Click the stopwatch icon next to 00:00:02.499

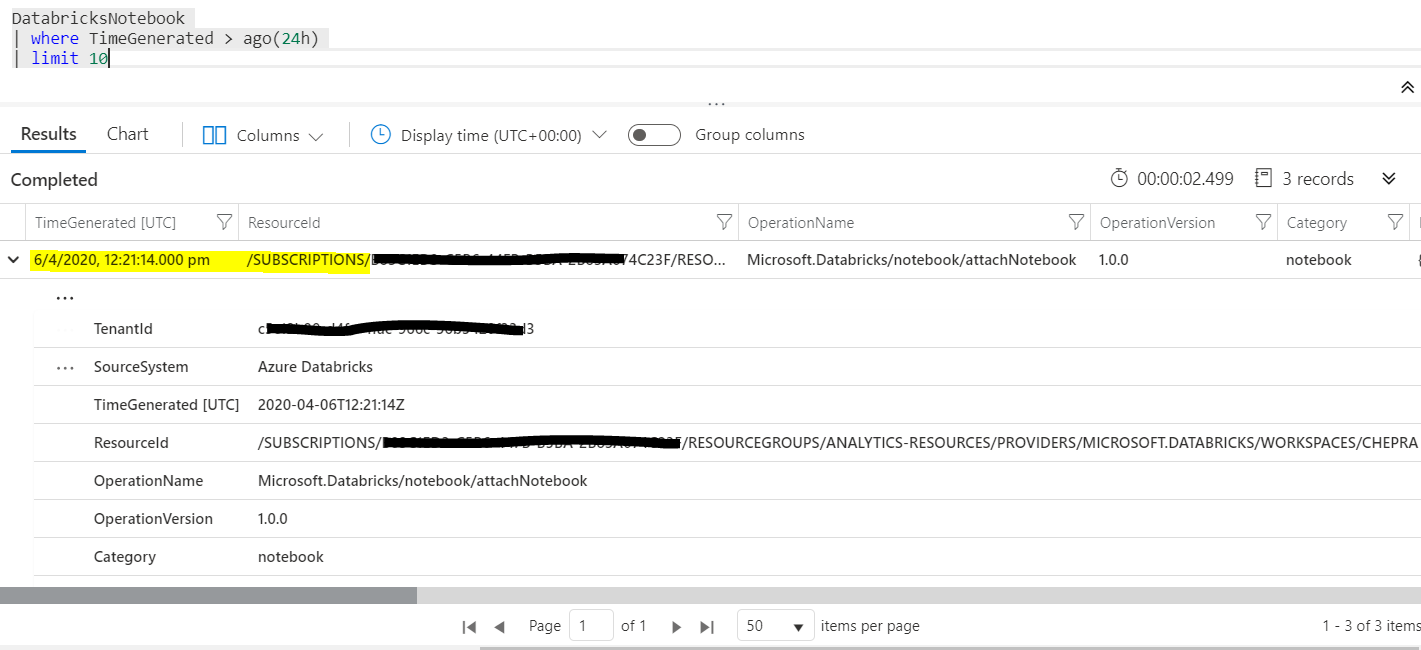coord(1119,178)
